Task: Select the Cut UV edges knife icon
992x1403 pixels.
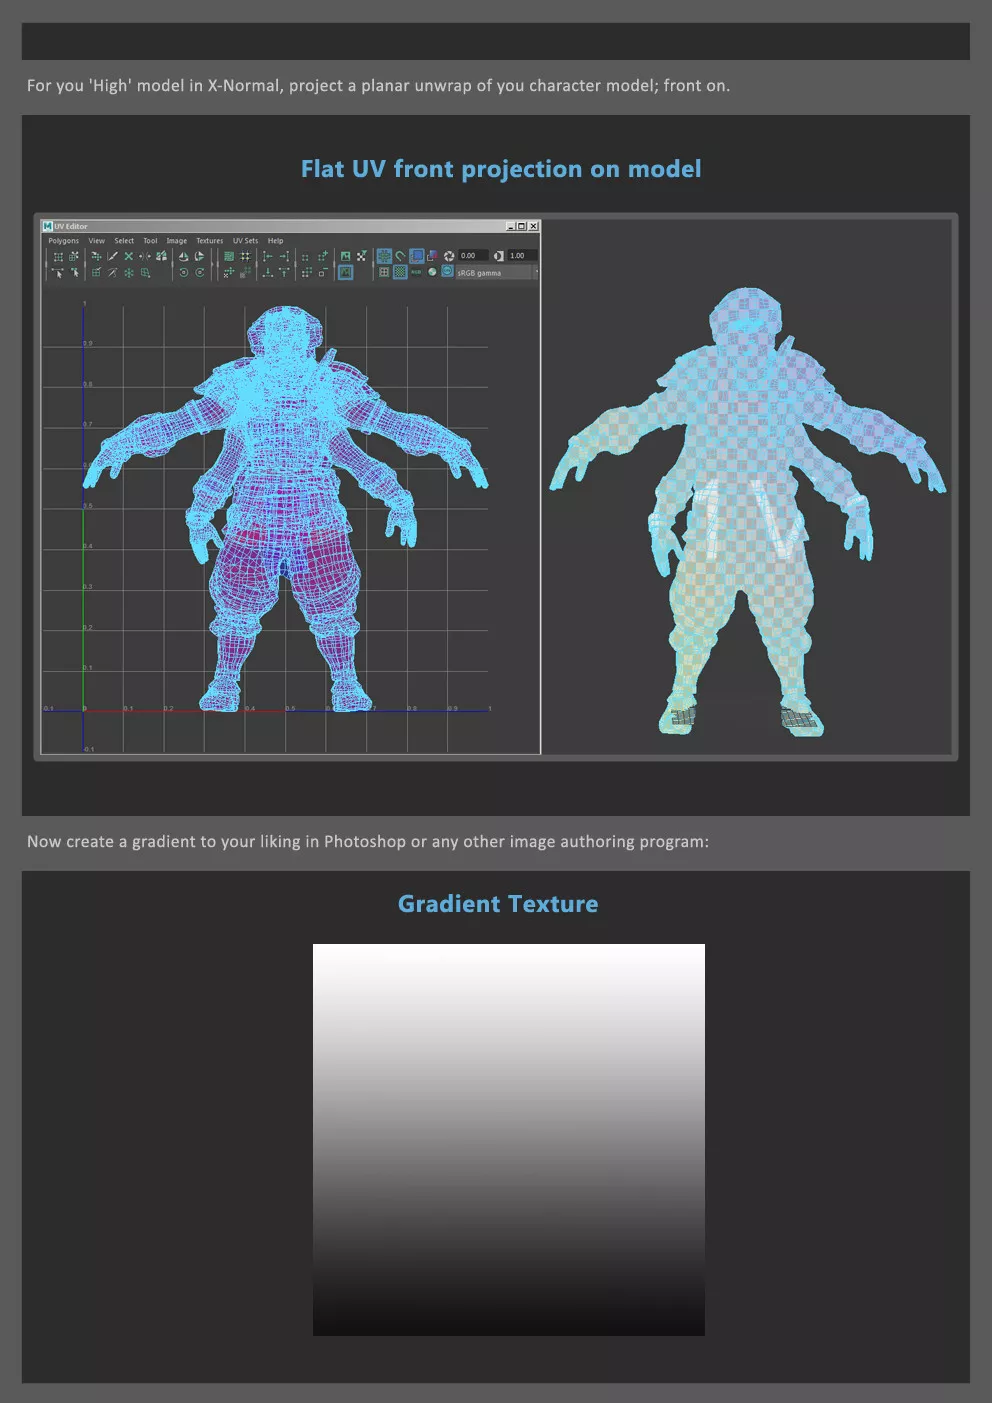Action: (113, 257)
